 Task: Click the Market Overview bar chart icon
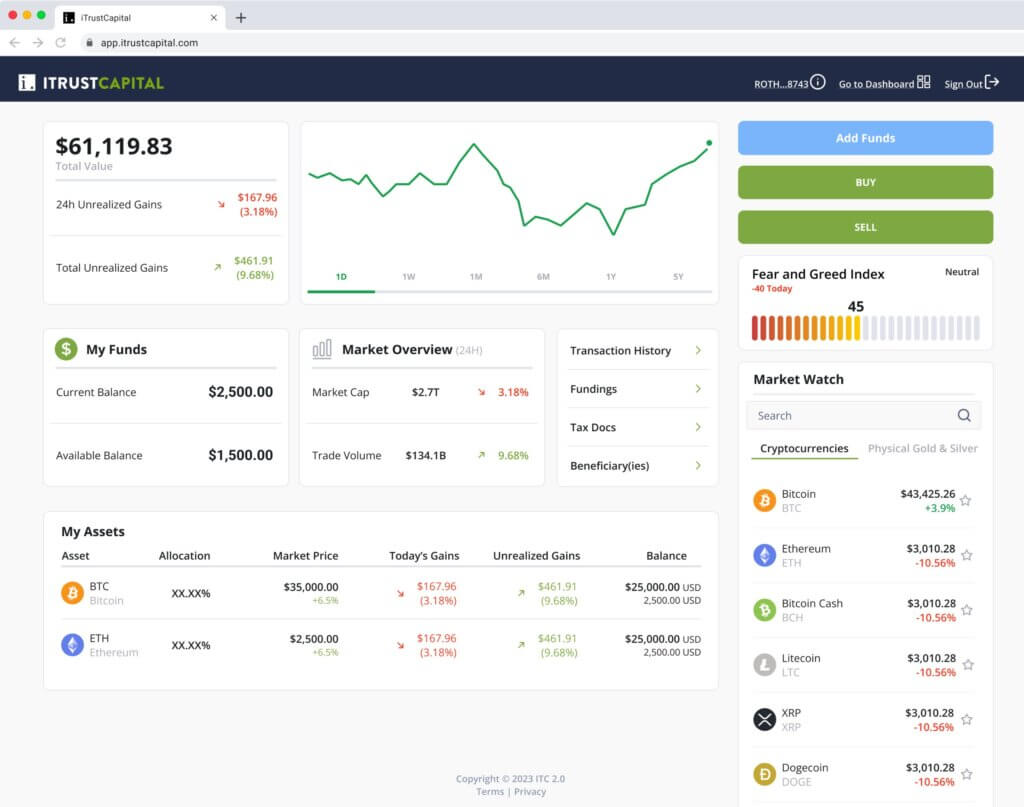click(322, 349)
